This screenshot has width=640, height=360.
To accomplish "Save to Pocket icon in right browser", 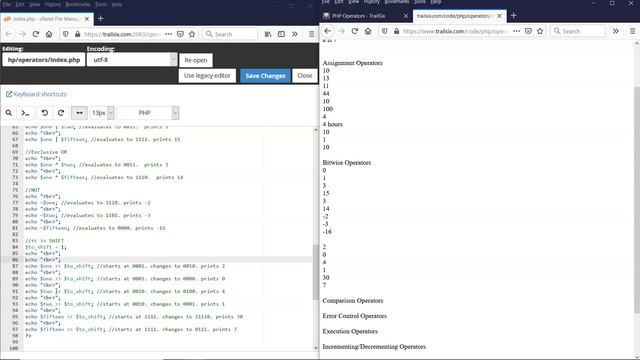I will (x=528, y=31).
